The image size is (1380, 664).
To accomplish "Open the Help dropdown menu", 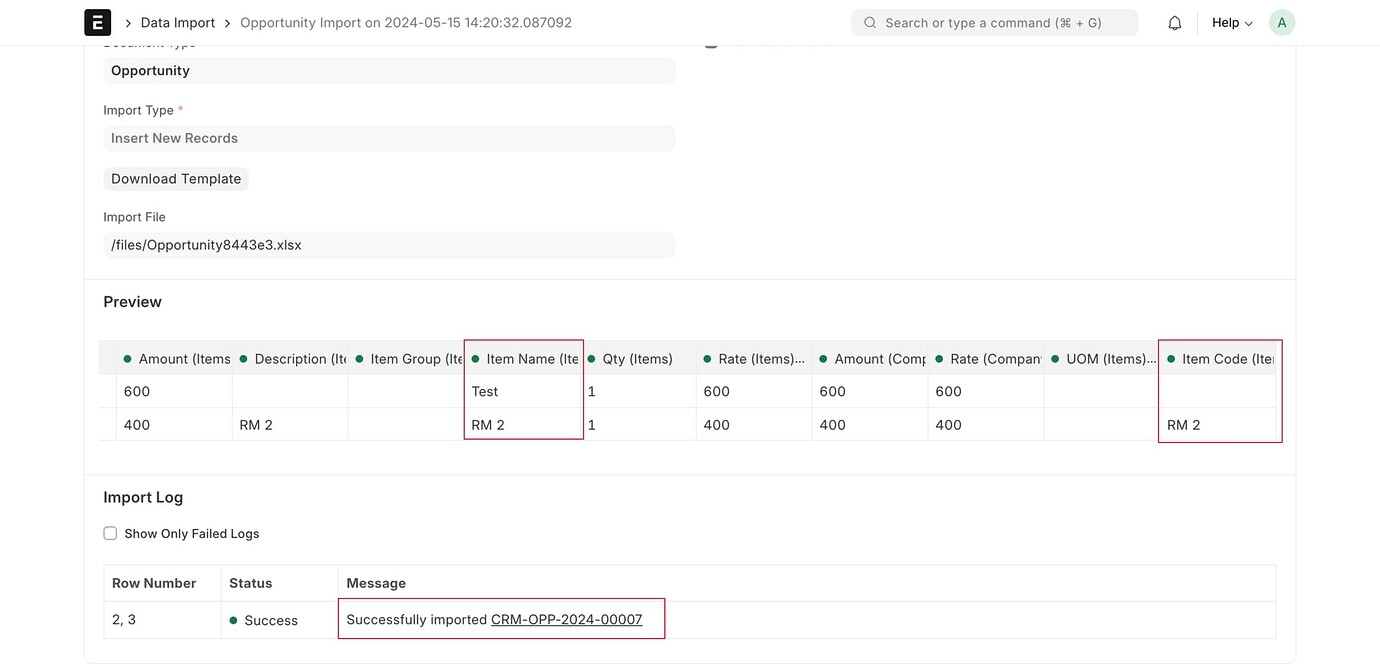I will (1232, 22).
